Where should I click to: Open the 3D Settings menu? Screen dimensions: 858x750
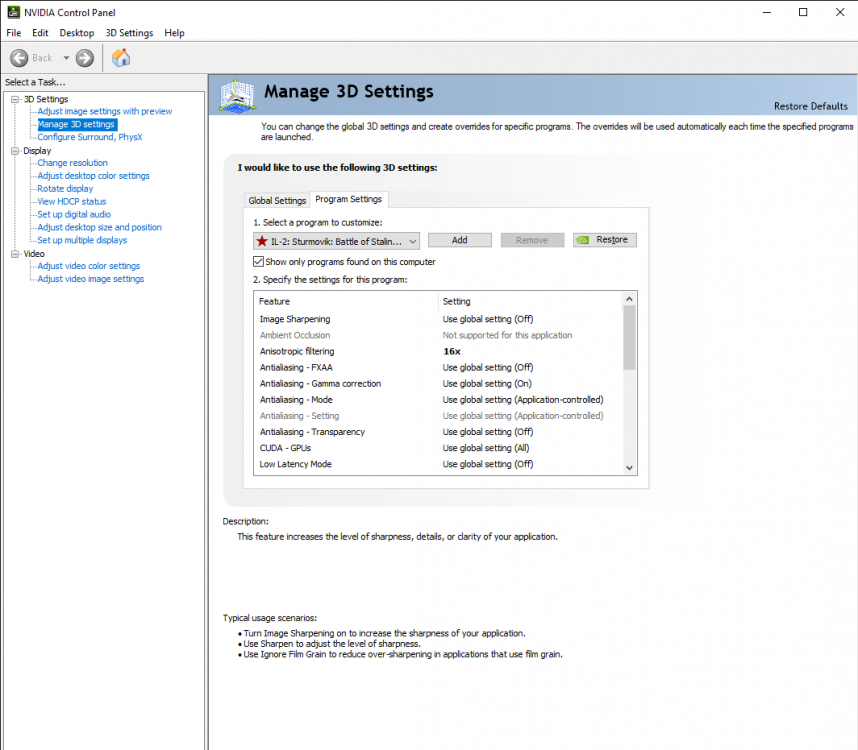[x=129, y=33]
